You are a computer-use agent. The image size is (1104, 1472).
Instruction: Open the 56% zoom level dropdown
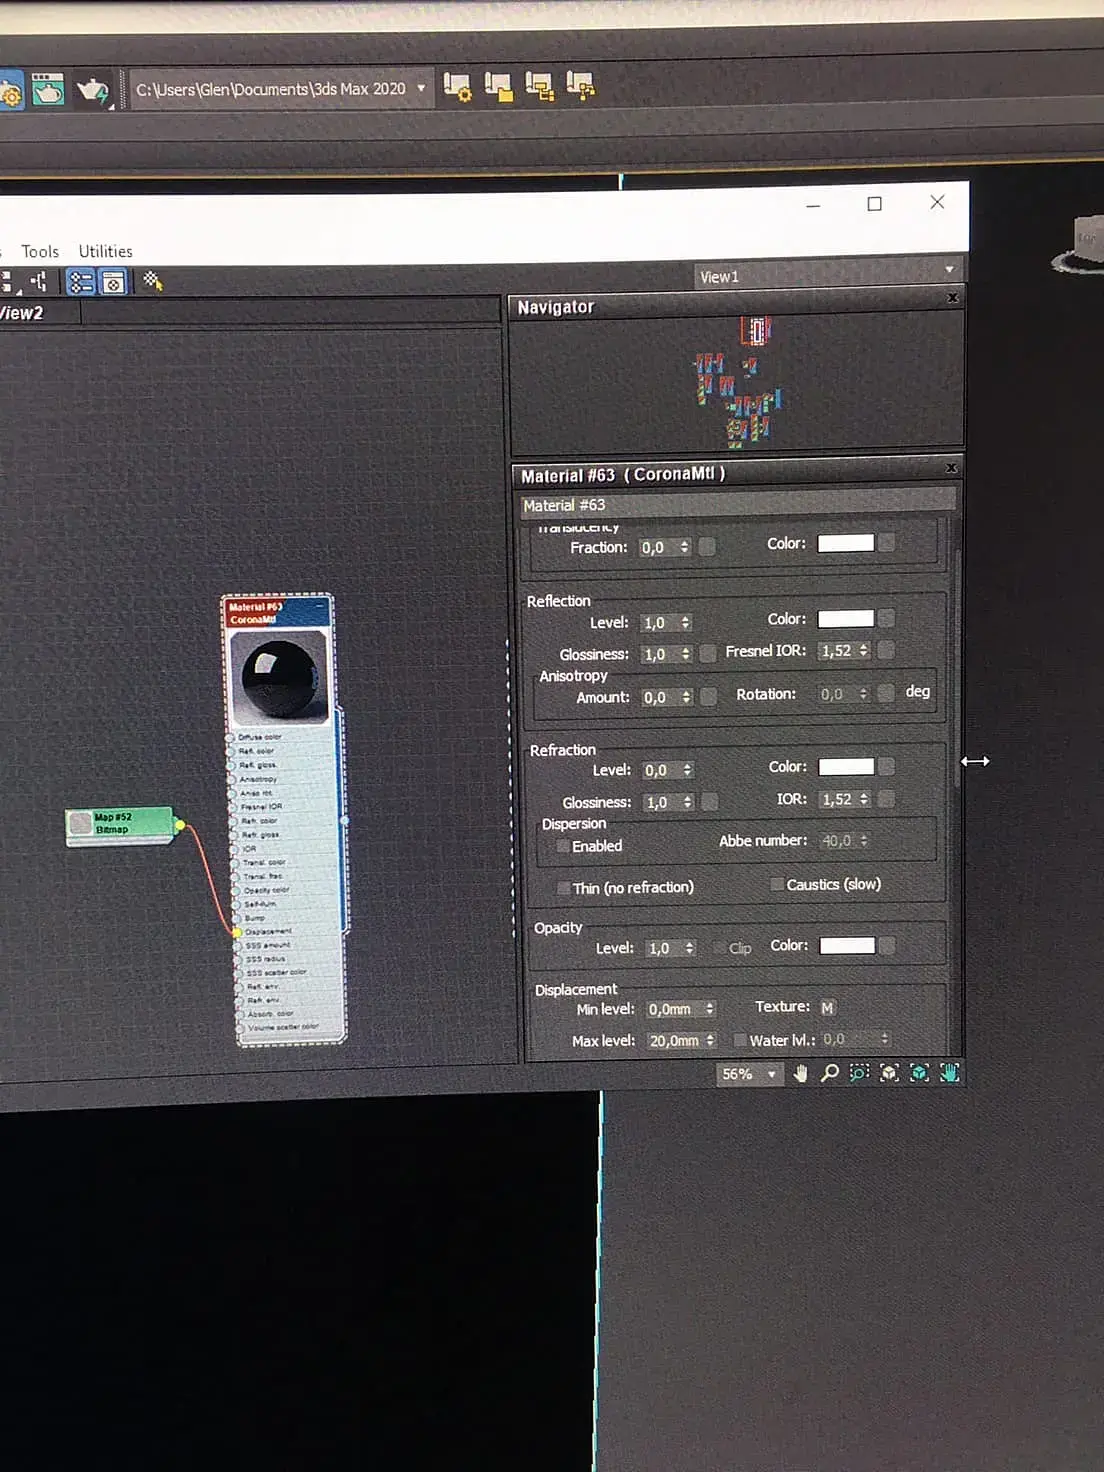[x=771, y=1074]
